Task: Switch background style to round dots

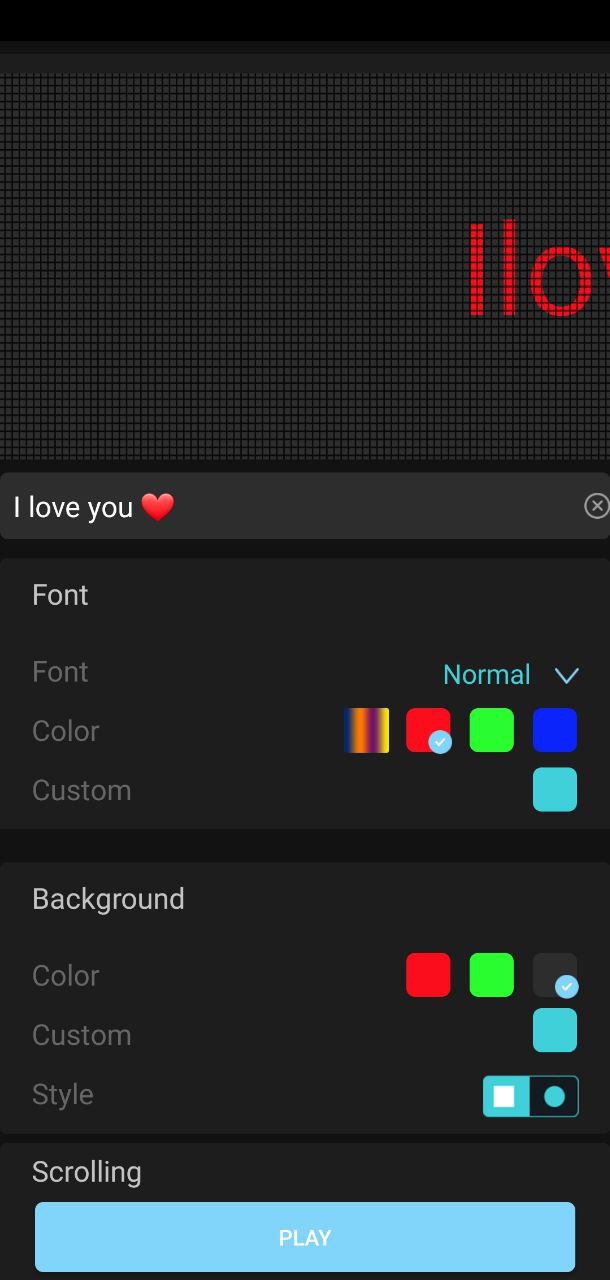Action: [554, 1097]
